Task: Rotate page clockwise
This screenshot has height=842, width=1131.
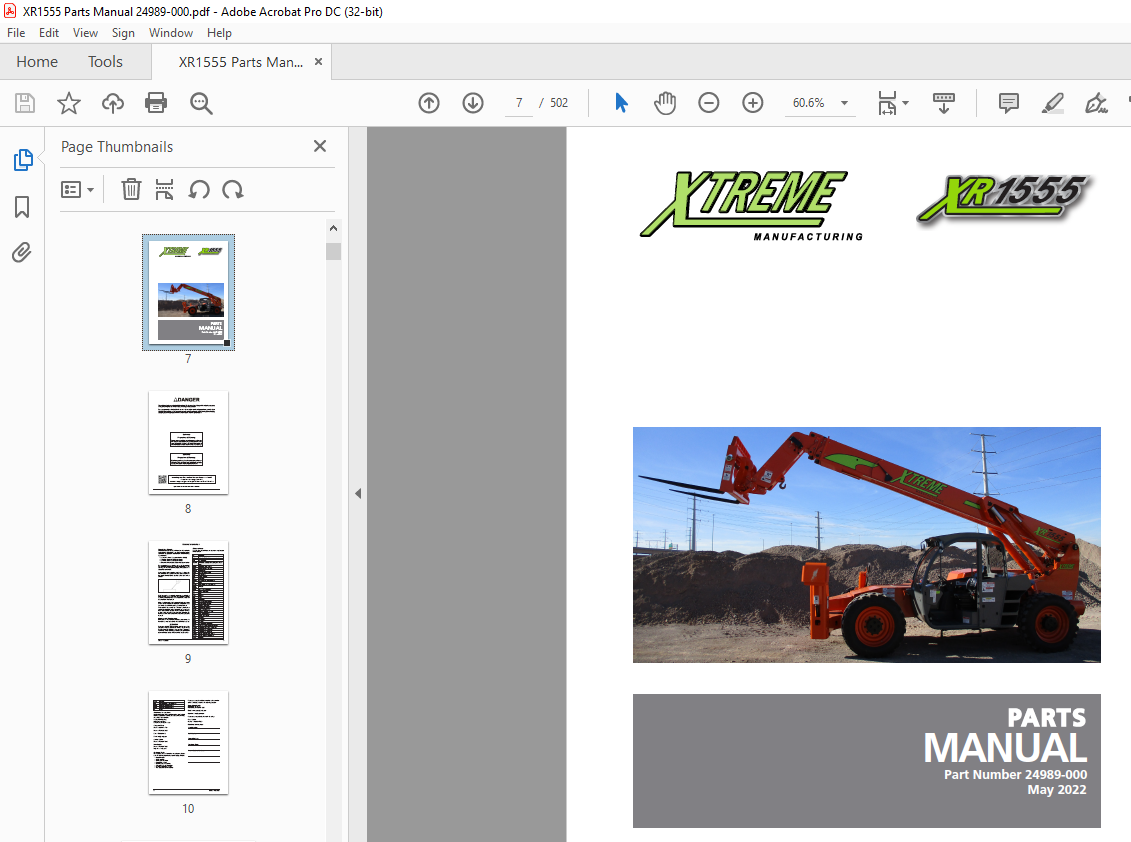Action: 233,190
